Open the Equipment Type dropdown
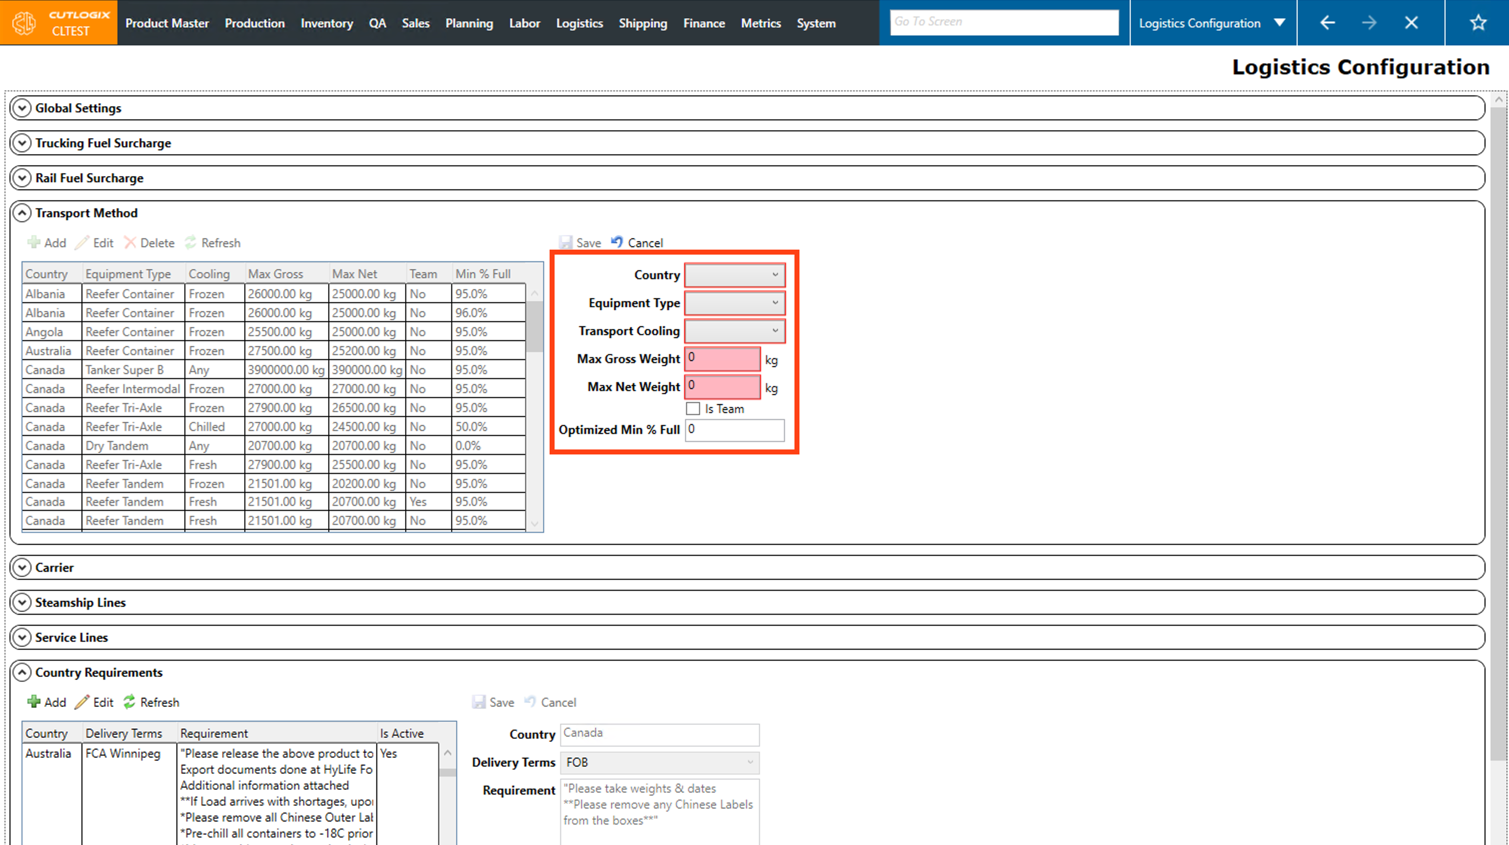This screenshot has width=1509, height=845. pyautogui.click(x=734, y=303)
